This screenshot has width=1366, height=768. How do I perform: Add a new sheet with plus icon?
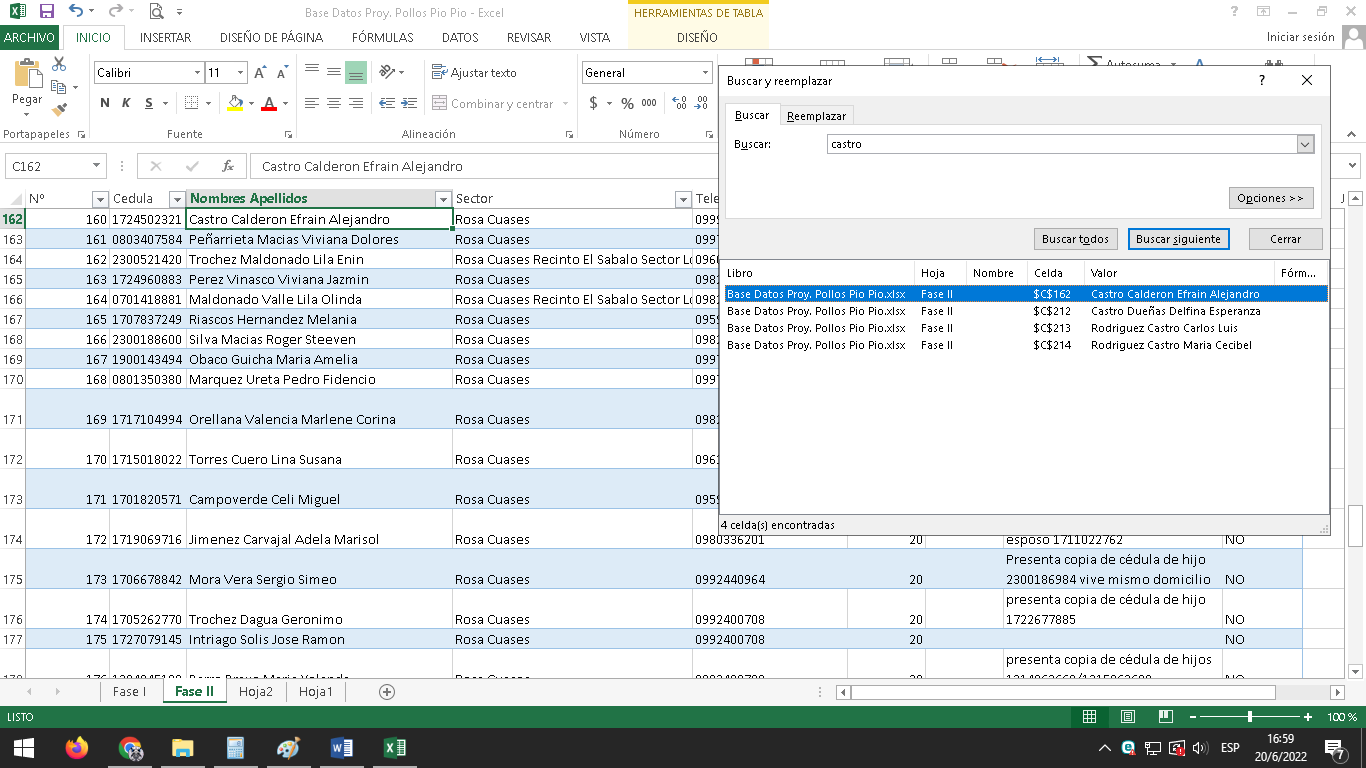click(387, 692)
